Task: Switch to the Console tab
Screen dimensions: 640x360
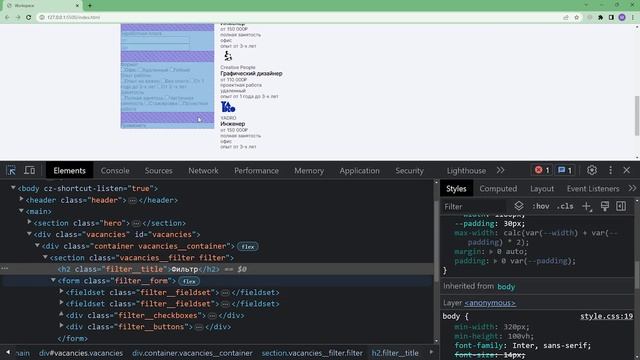Action: click(115, 171)
